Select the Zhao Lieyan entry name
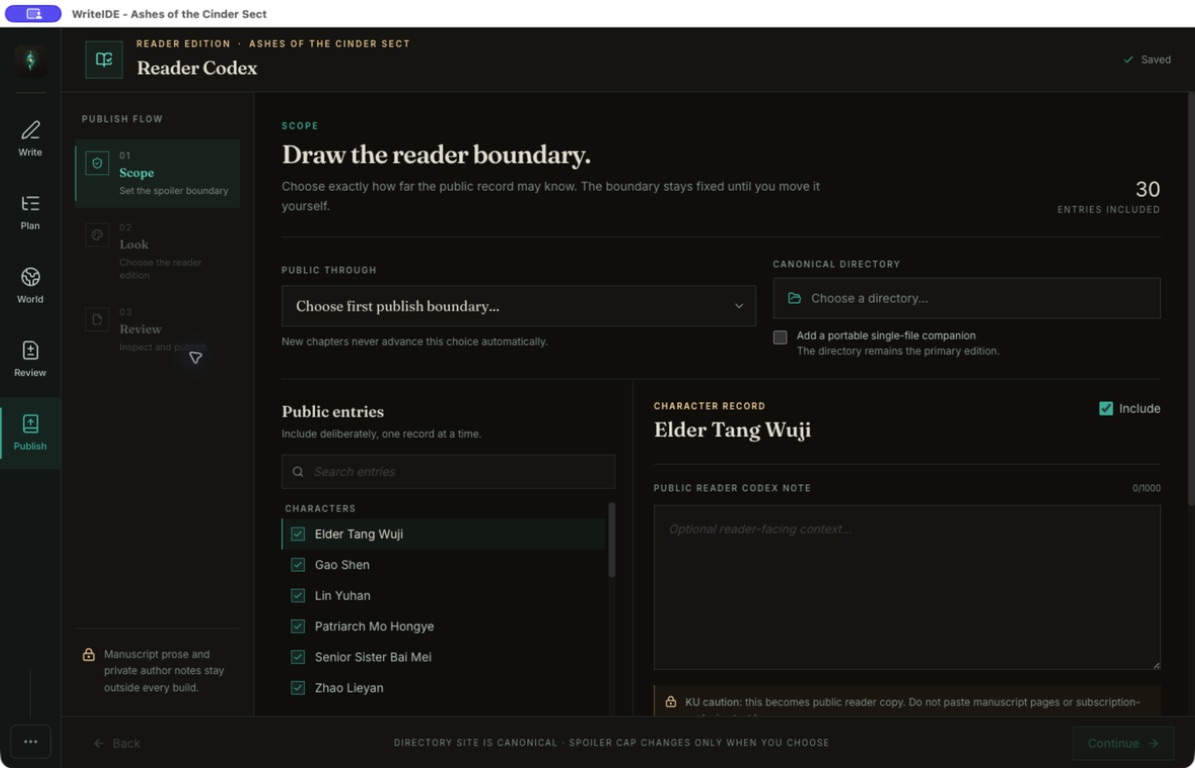The height and width of the screenshot is (768, 1195). (349, 687)
